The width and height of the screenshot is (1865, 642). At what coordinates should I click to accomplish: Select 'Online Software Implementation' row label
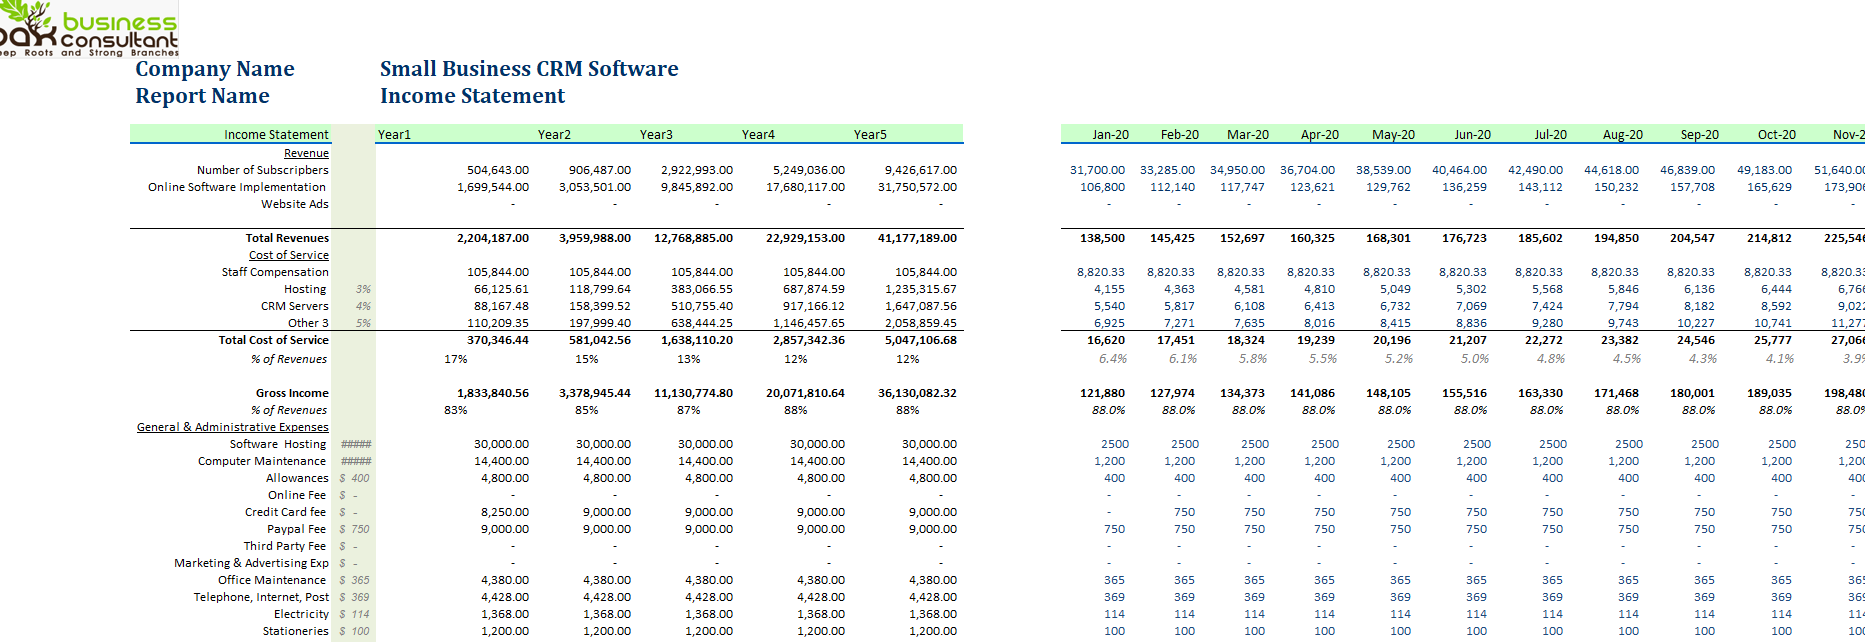[x=237, y=187]
